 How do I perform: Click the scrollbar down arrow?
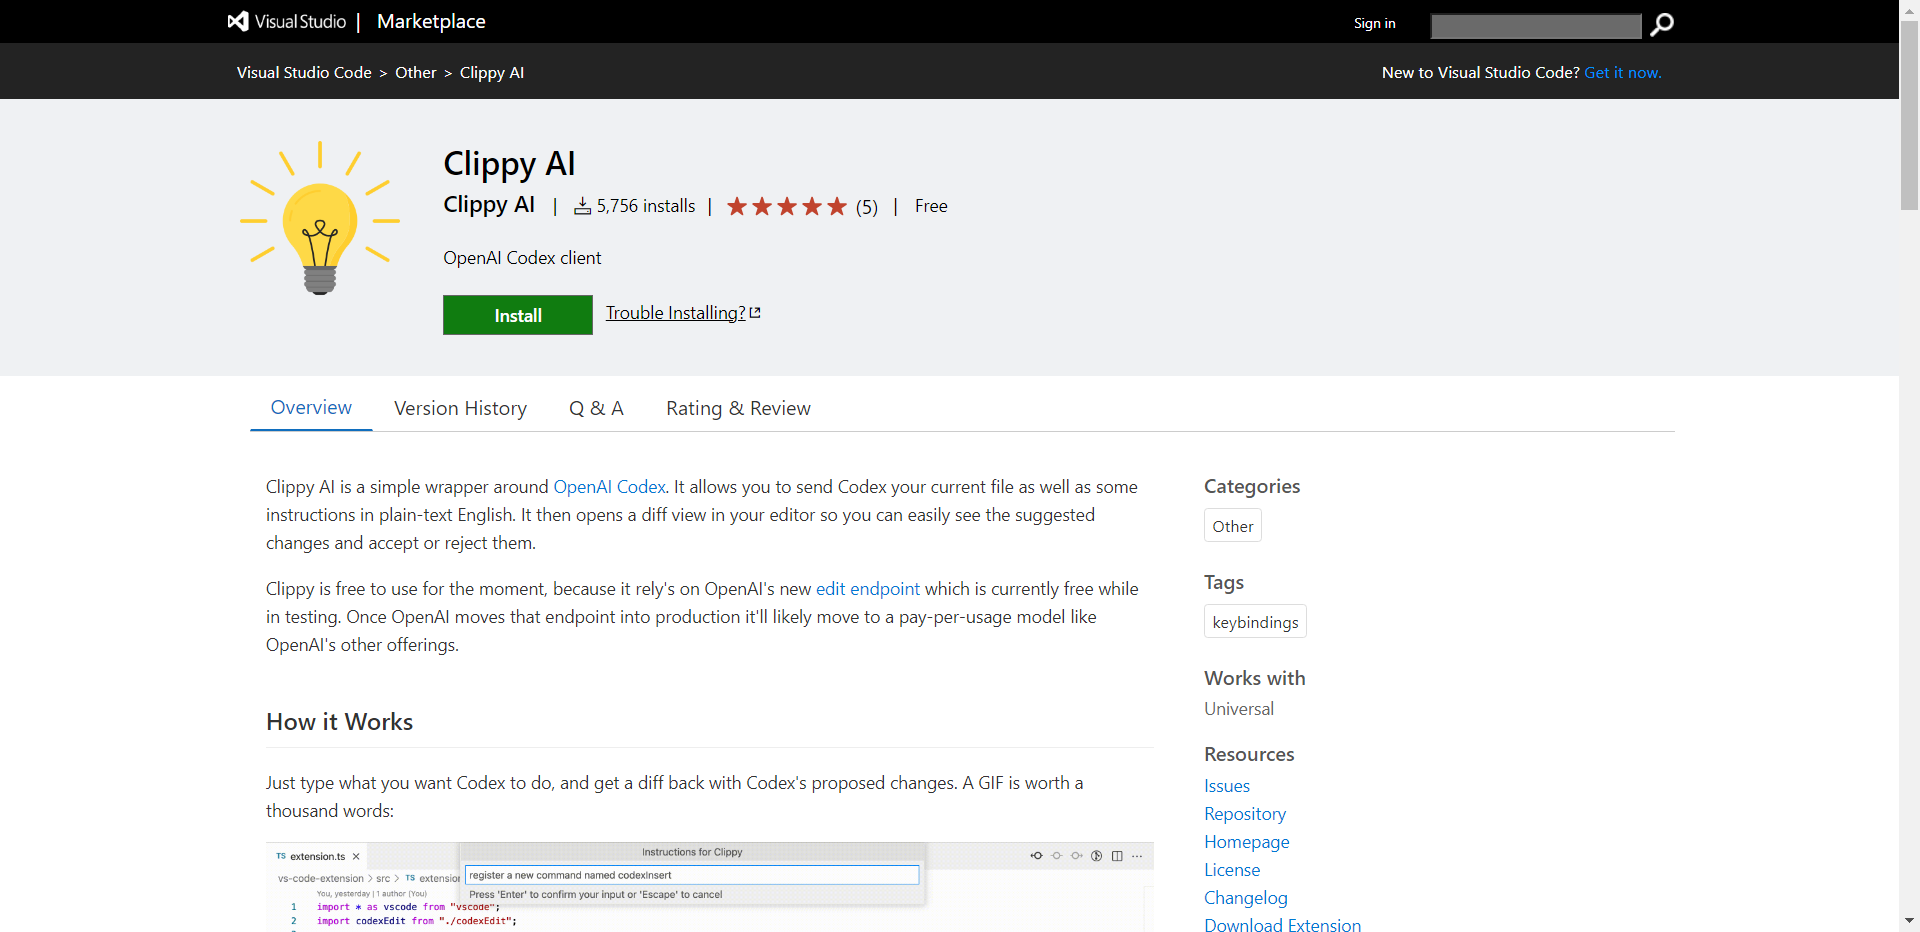(1910, 922)
